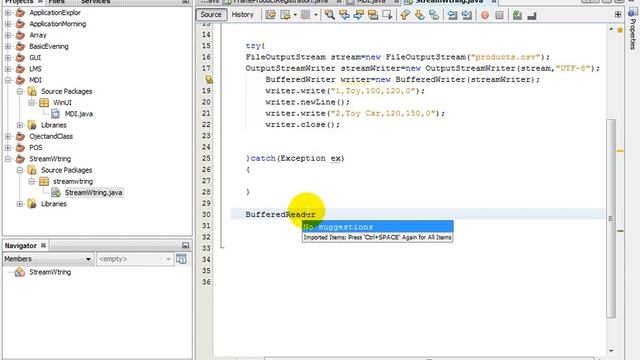Start macro recording with red circle

484,15
